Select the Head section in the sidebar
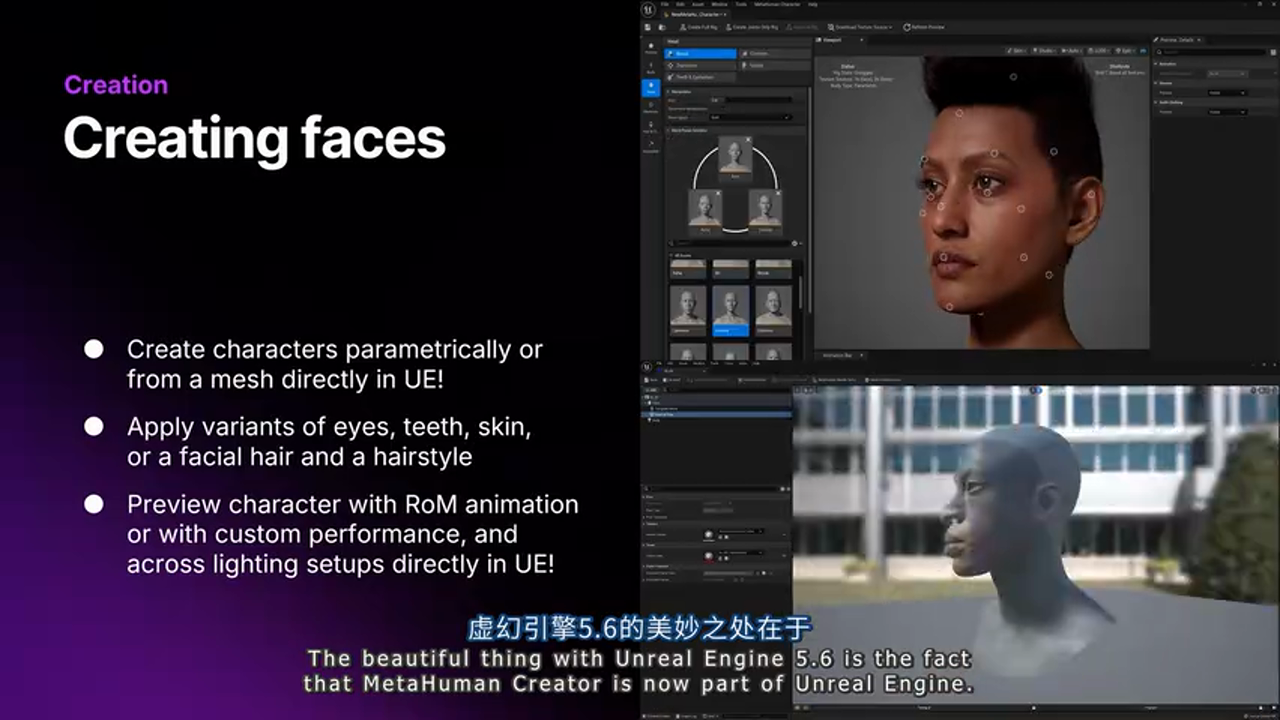 click(651, 88)
